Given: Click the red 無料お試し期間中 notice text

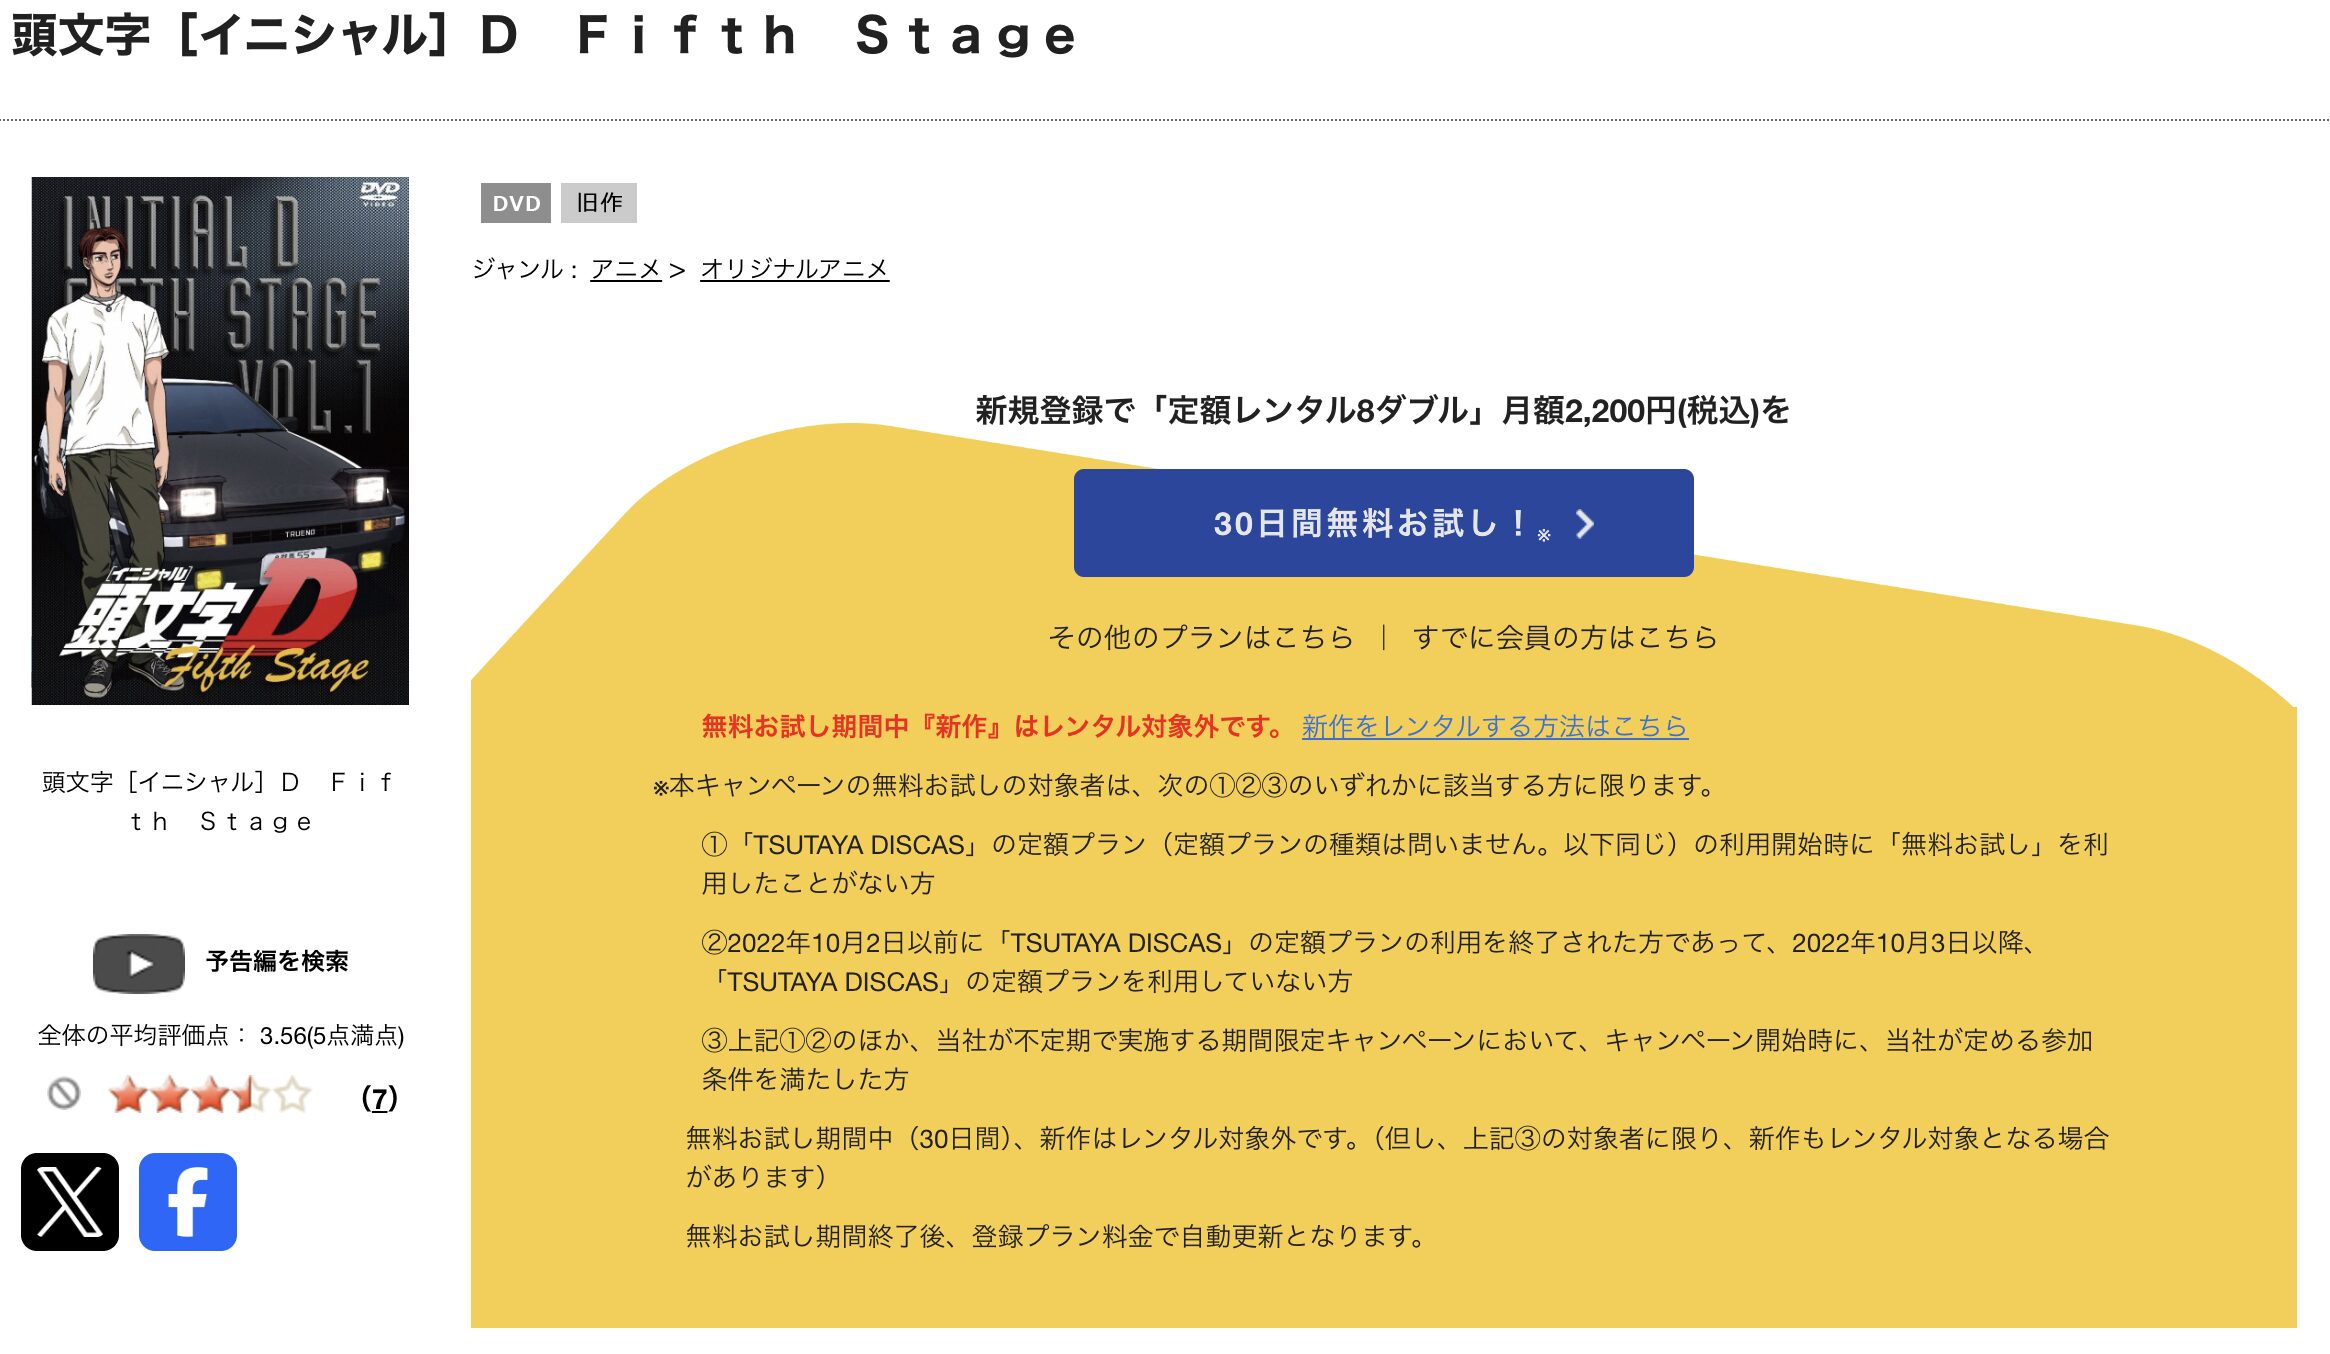Looking at the screenshot, I should coord(994,726).
